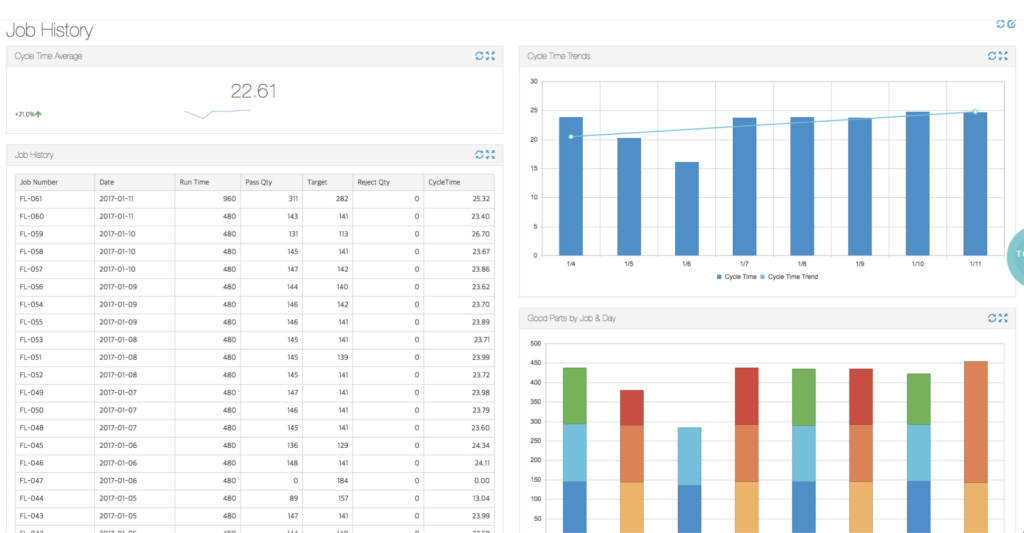Refresh the Cycle Time Average panel

(x=479, y=56)
